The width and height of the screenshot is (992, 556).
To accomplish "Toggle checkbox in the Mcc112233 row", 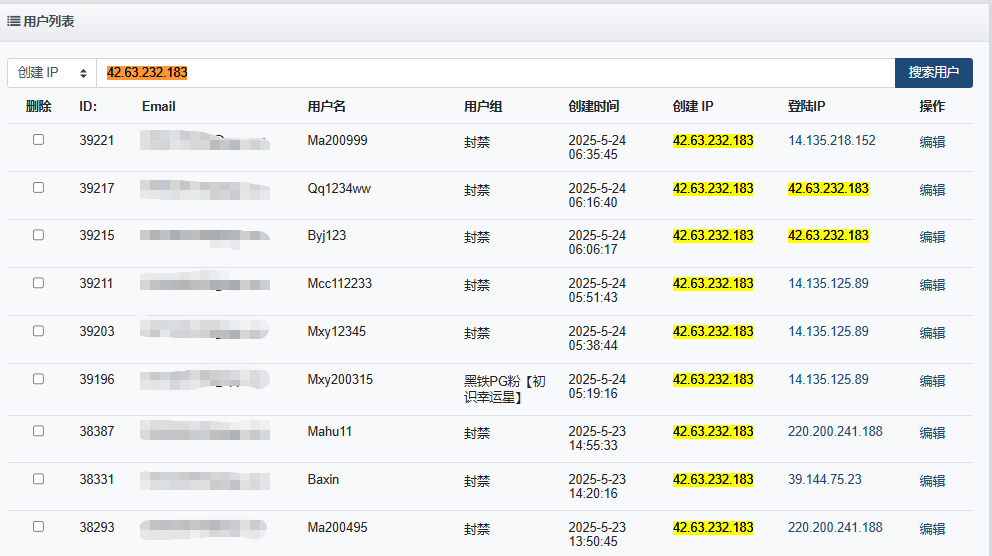I will 38,283.
